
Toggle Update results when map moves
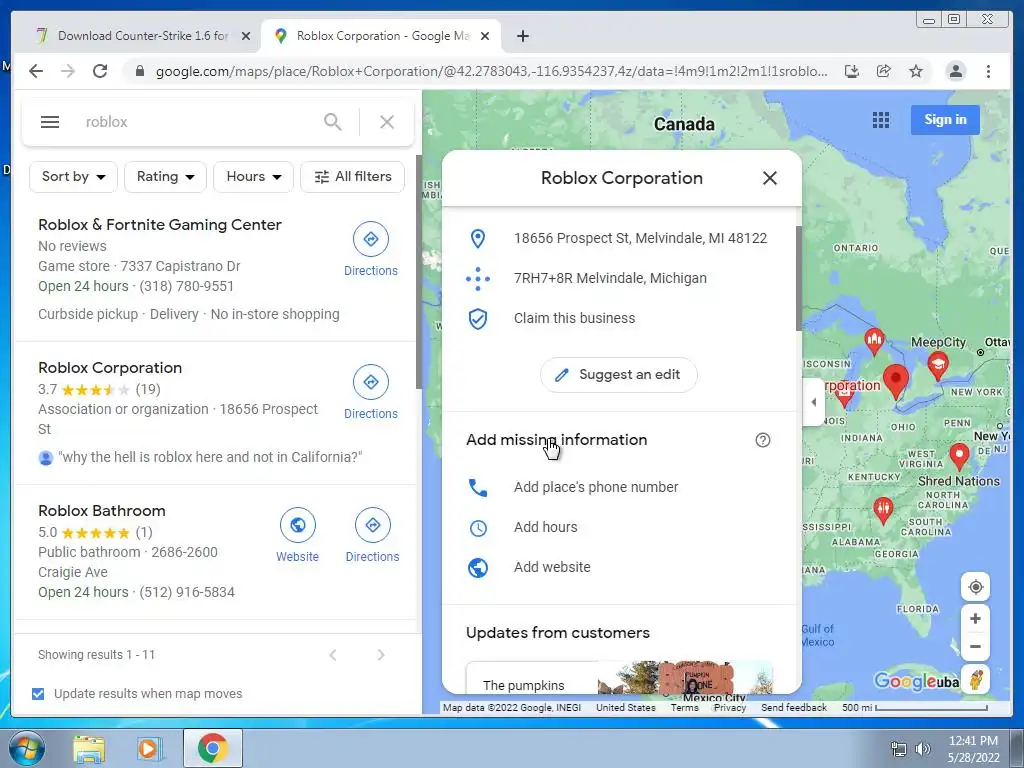pos(38,694)
